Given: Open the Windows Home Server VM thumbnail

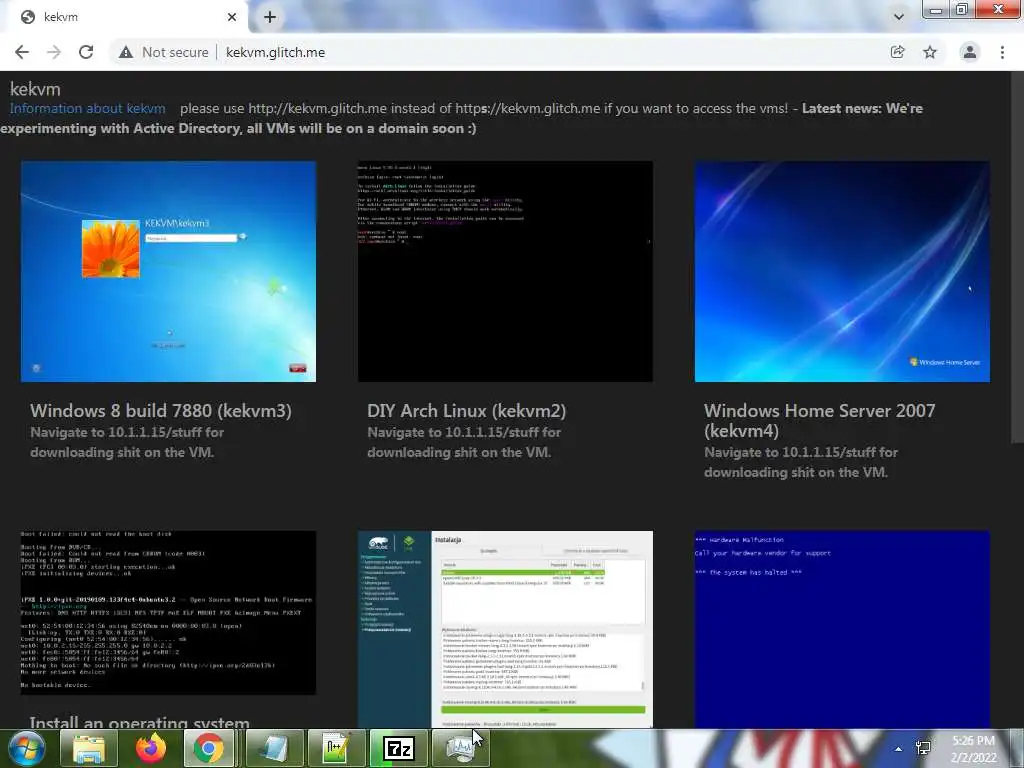Looking at the screenshot, I should coord(842,272).
